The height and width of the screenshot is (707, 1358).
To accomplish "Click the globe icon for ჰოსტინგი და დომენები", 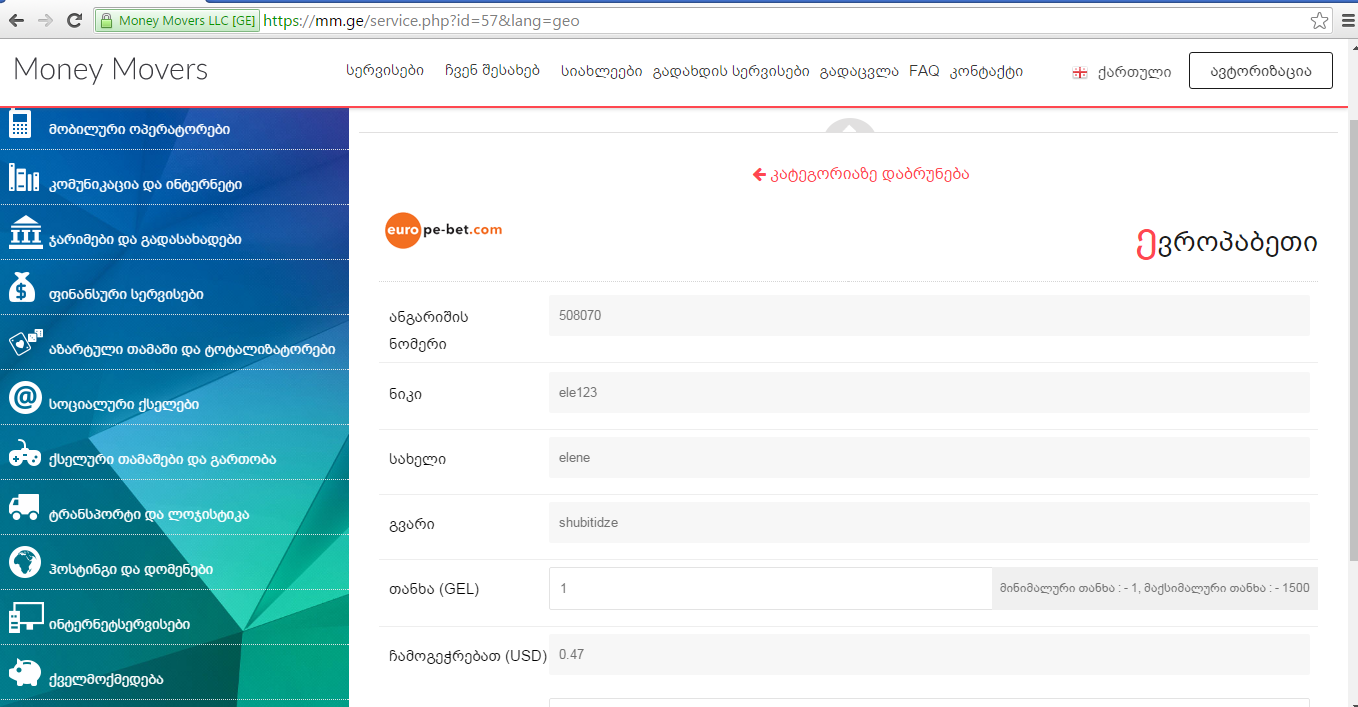I will (x=24, y=562).
